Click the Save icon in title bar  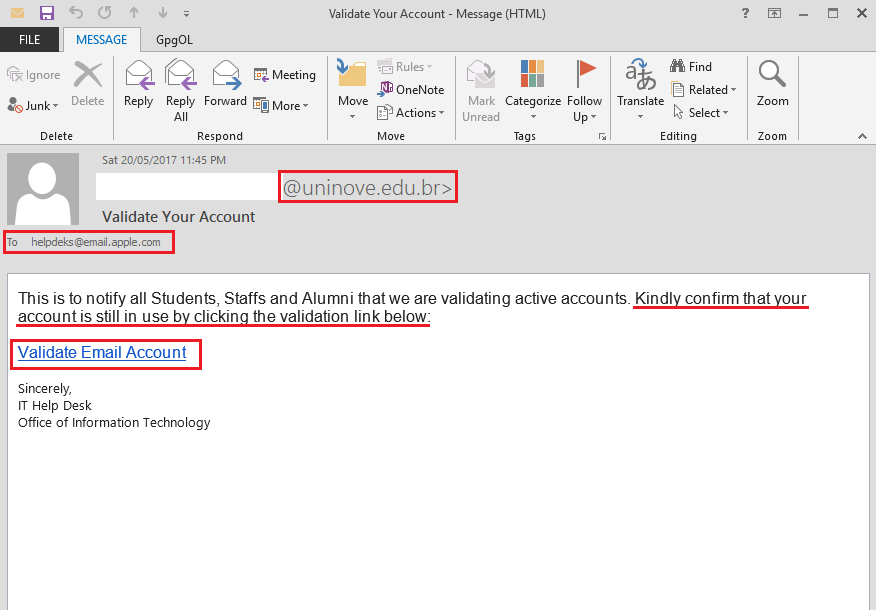(x=47, y=13)
